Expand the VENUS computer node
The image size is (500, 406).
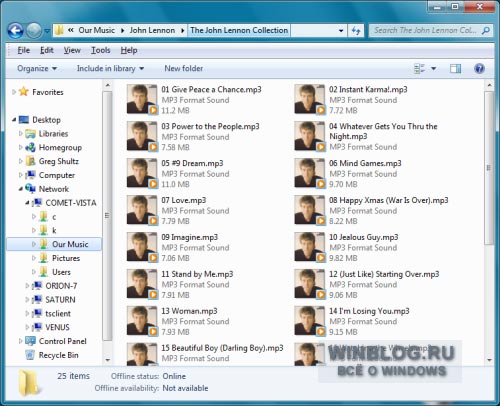click(x=27, y=327)
